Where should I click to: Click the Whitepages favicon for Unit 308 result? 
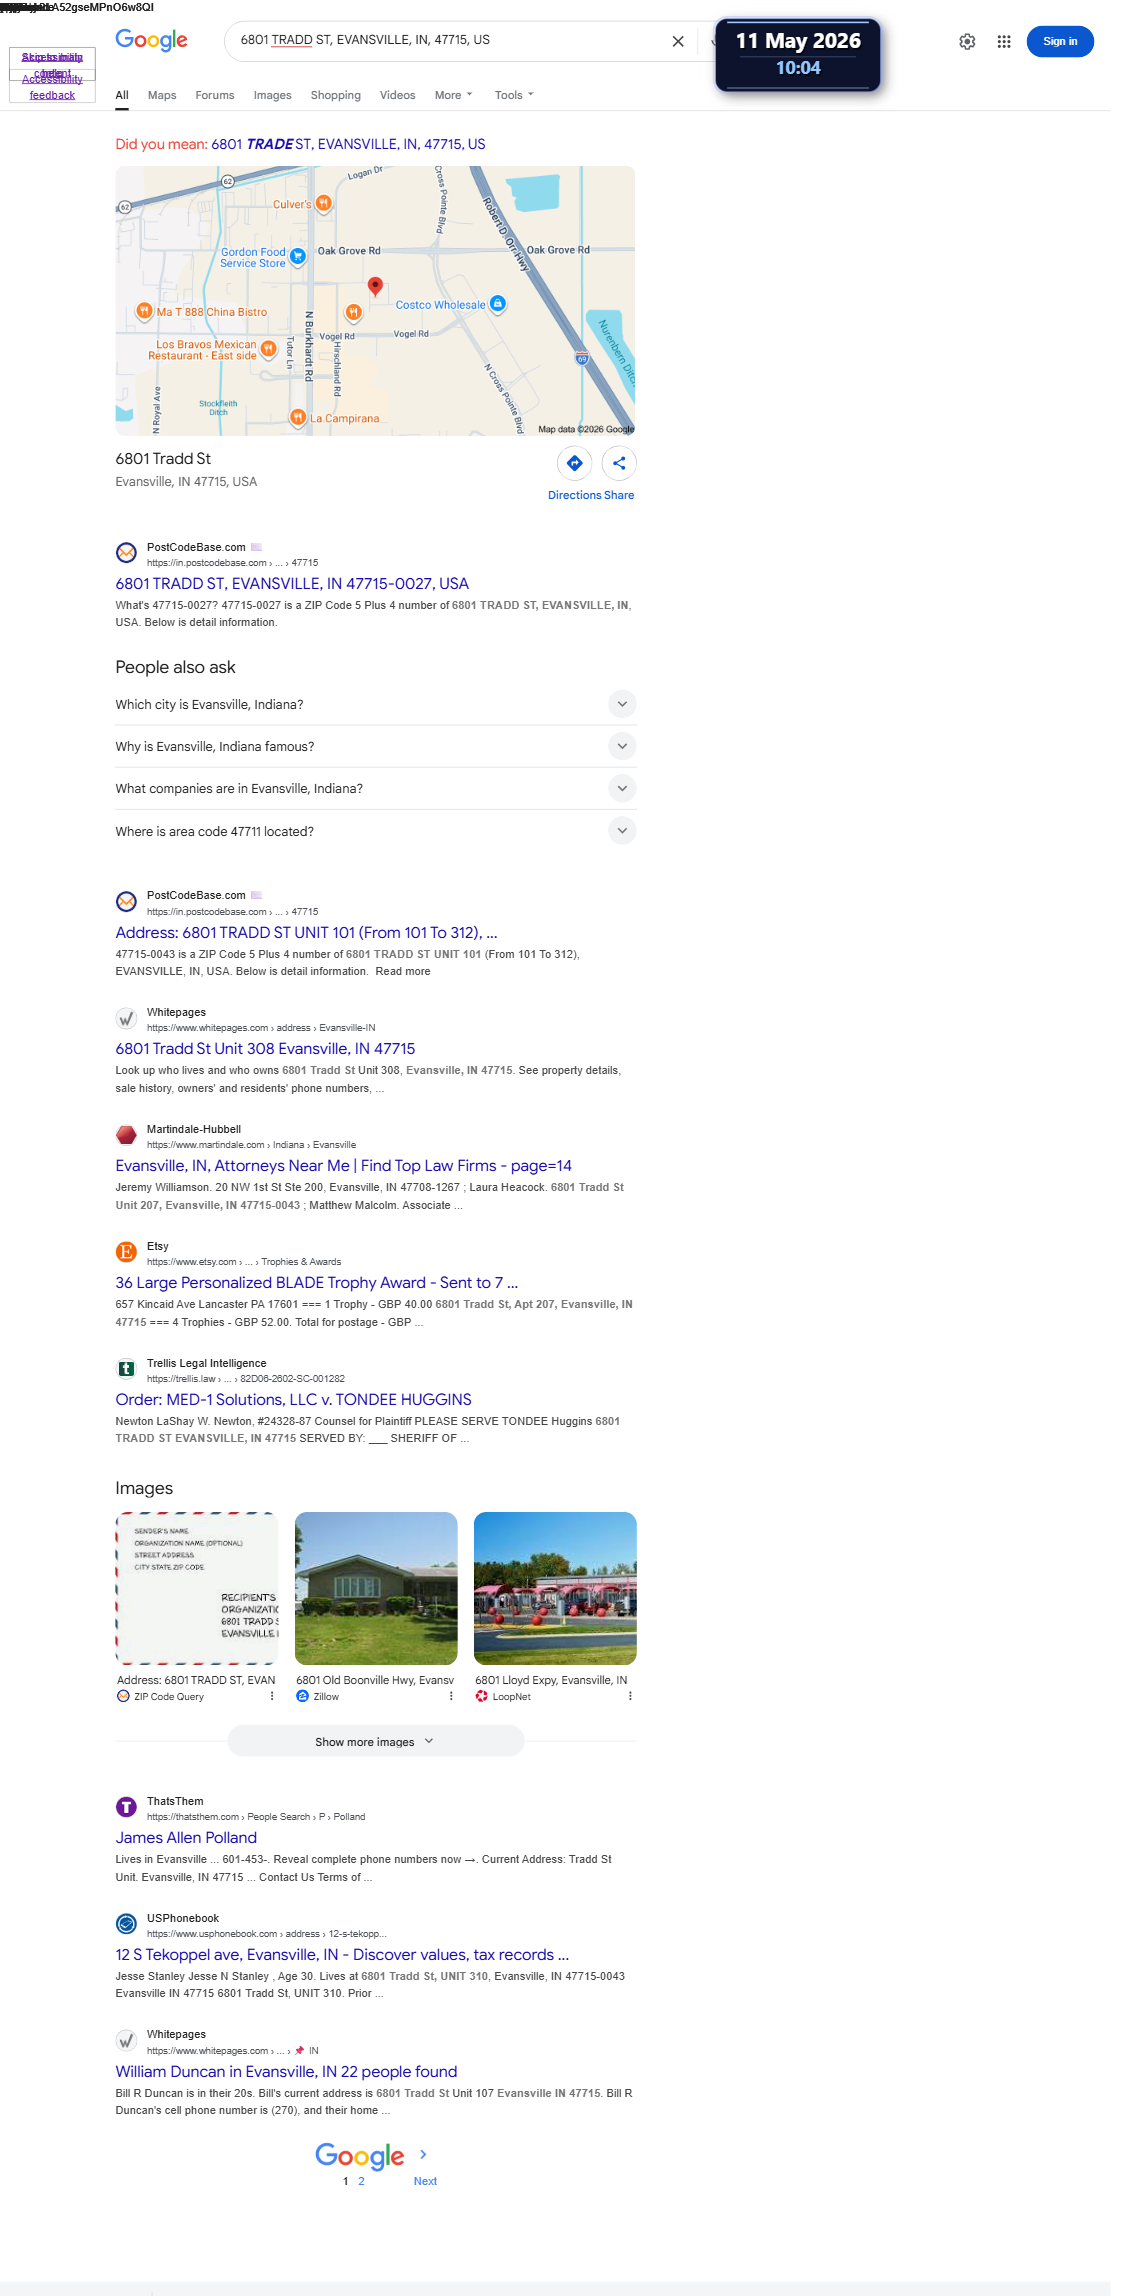coord(126,1019)
